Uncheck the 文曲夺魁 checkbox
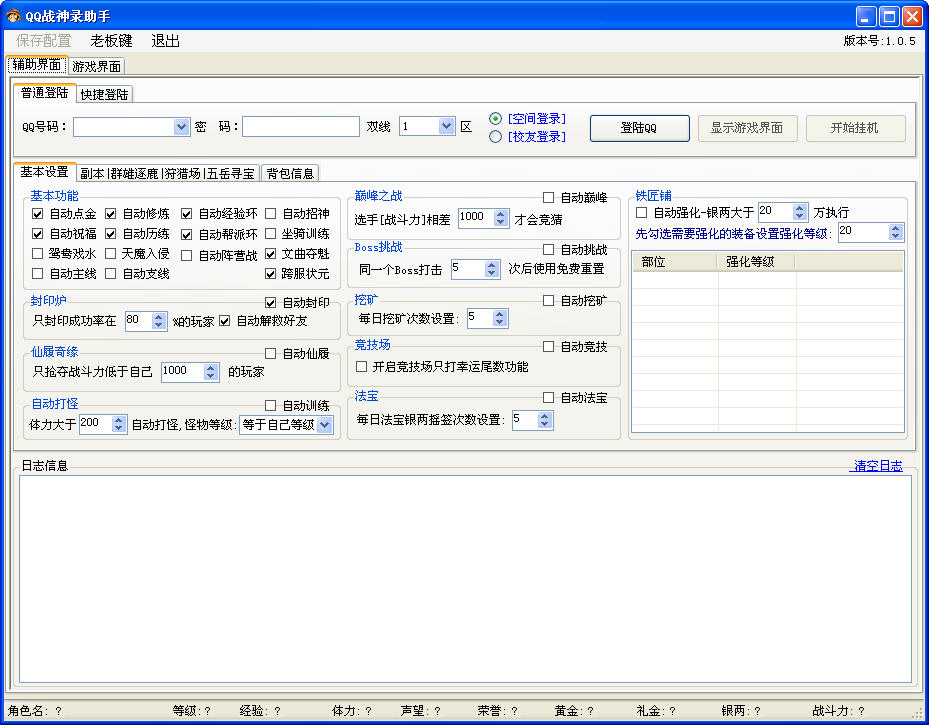 (x=271, y=254)
